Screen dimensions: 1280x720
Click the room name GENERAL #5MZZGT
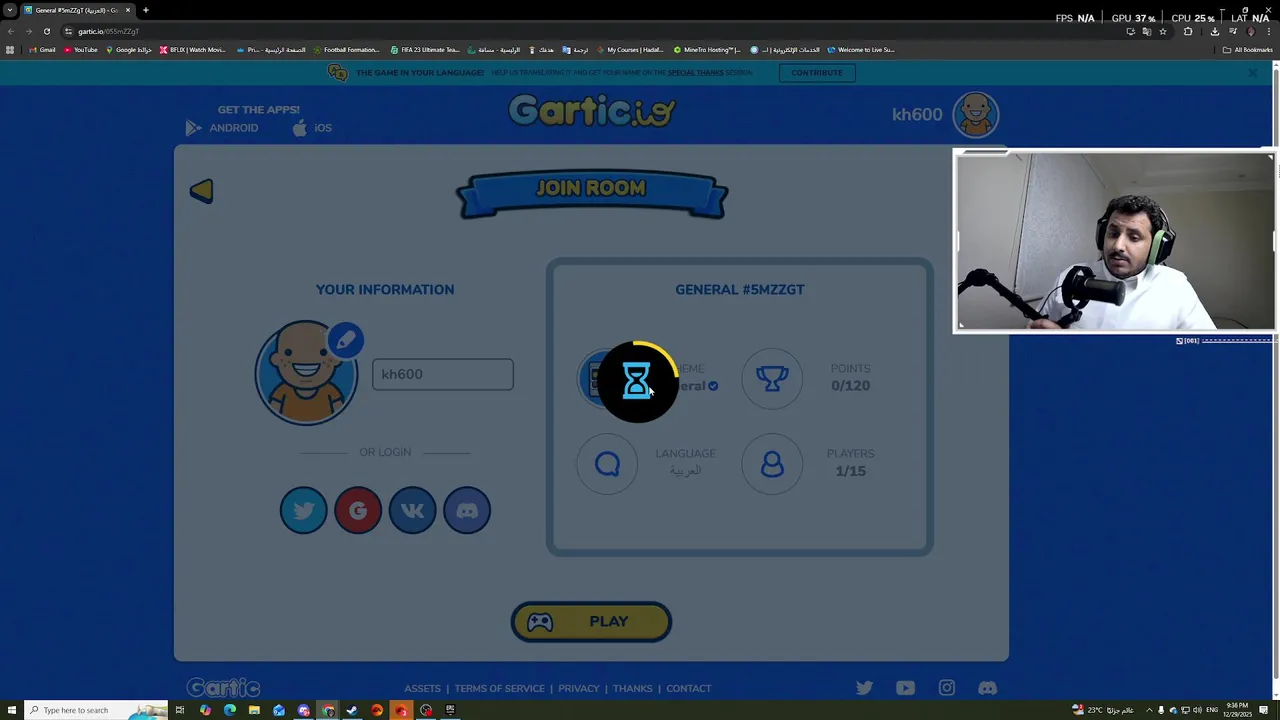pos(739,289)
